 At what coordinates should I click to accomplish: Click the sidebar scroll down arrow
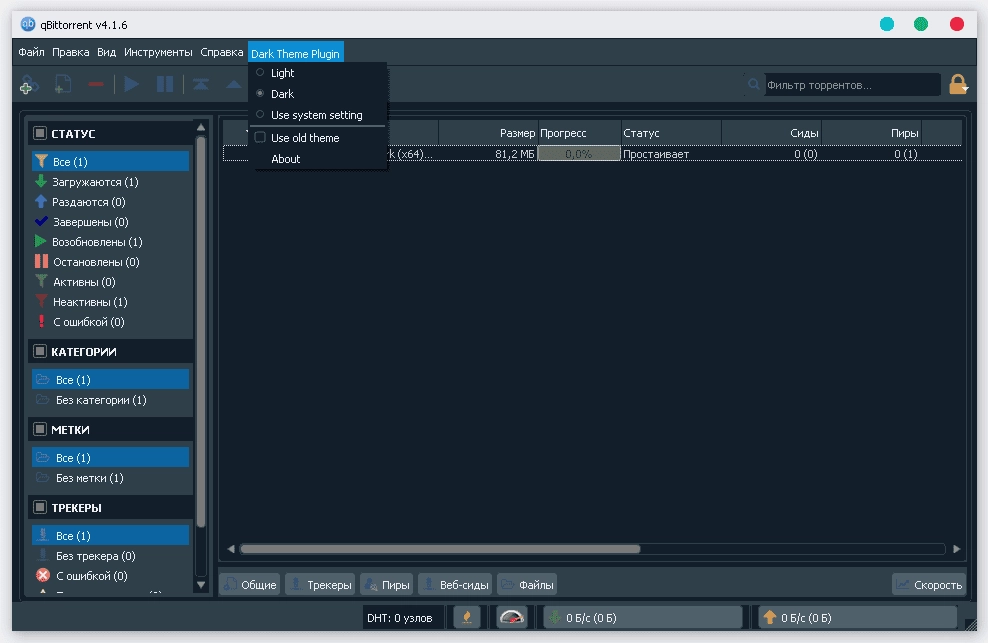tap(201, 585)
